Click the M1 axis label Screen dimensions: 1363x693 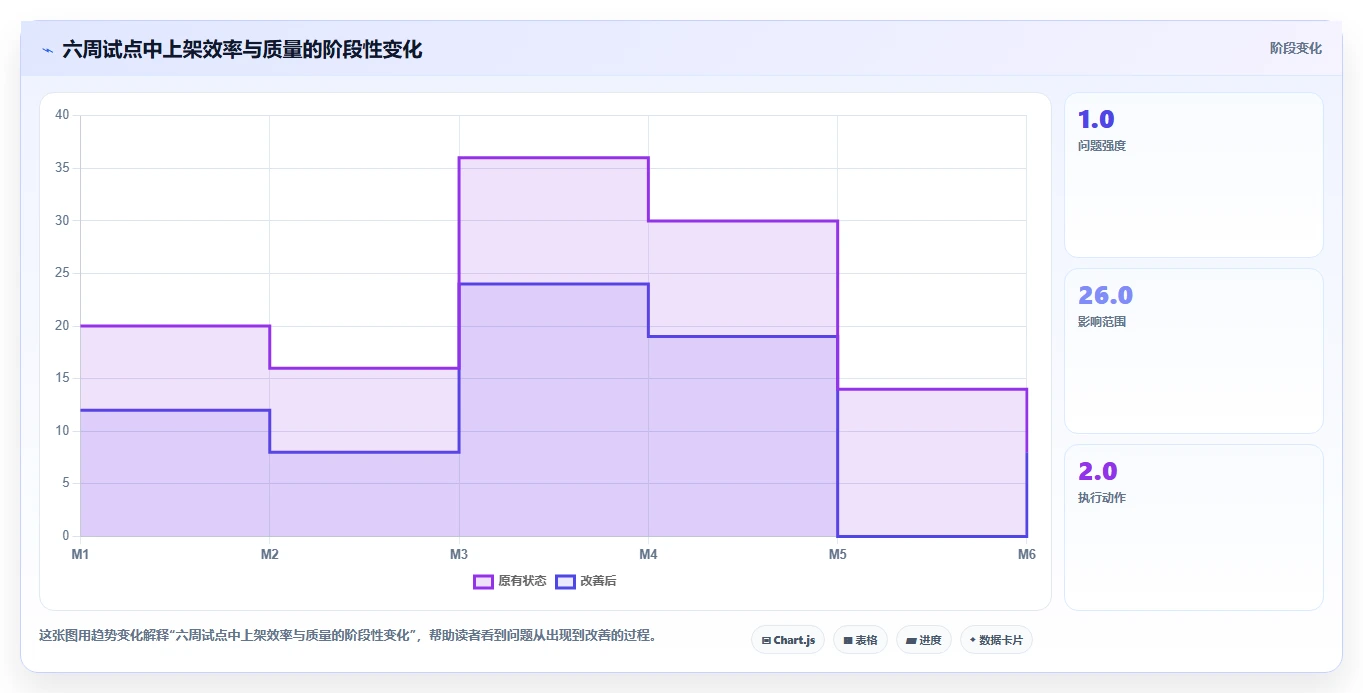coord(80,554)
